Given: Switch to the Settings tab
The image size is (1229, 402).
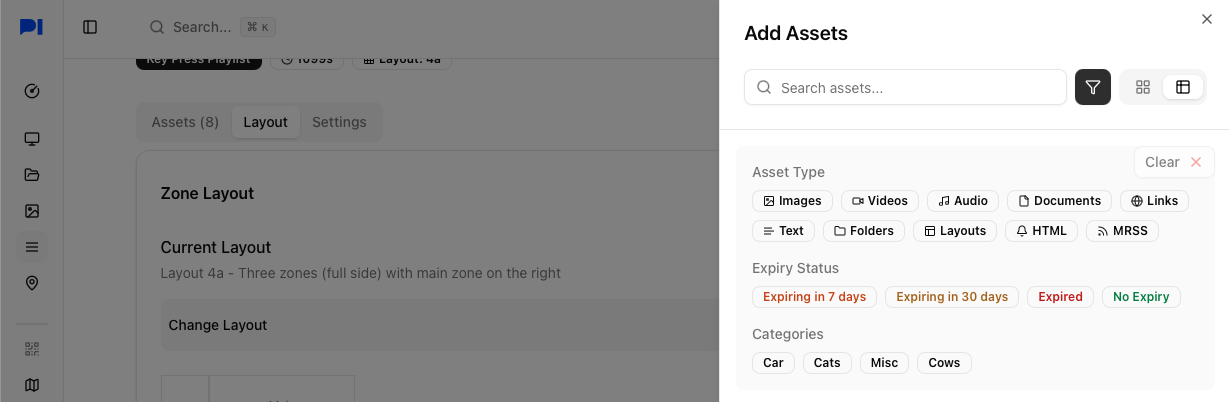Looking at the screenshot, I should click(x=339, y=122).
